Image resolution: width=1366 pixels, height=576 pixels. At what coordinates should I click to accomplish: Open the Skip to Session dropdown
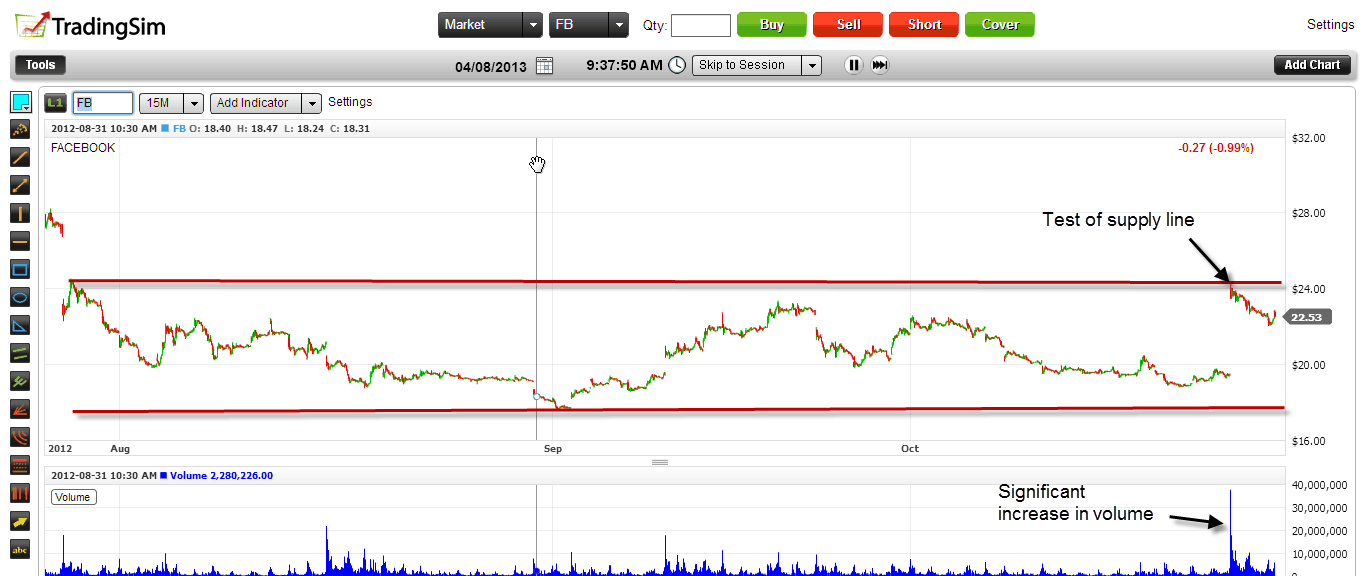(756, 65)
